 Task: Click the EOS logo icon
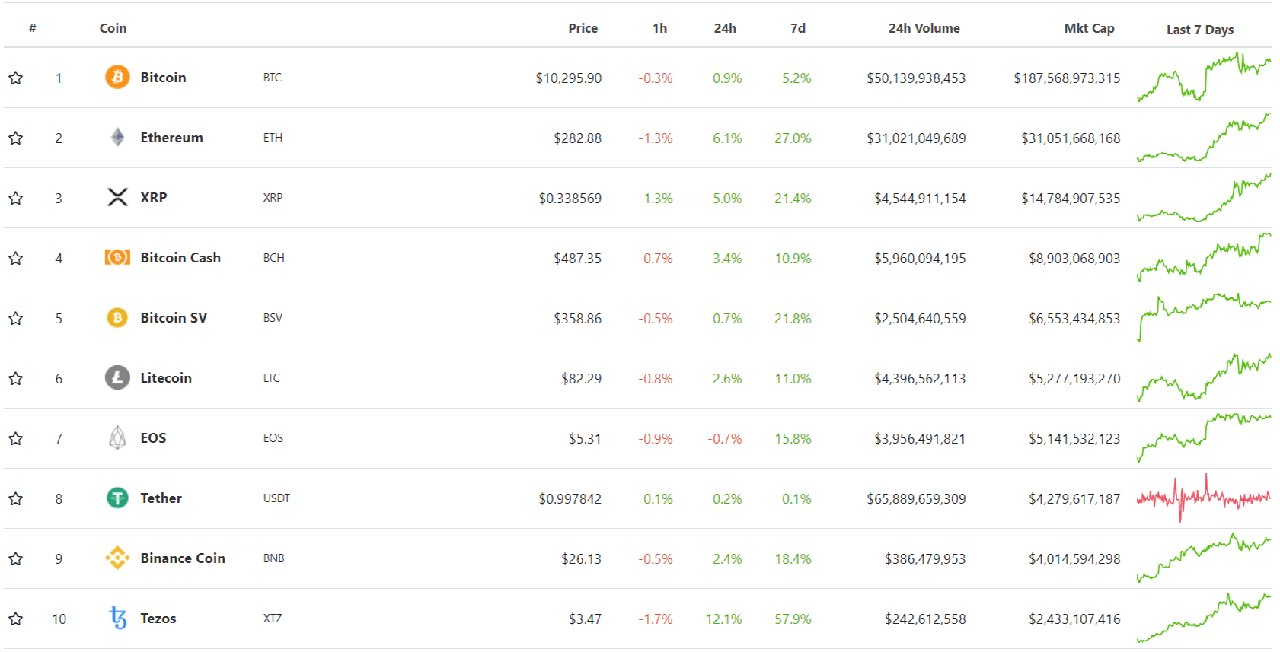[x=117, y=438]
